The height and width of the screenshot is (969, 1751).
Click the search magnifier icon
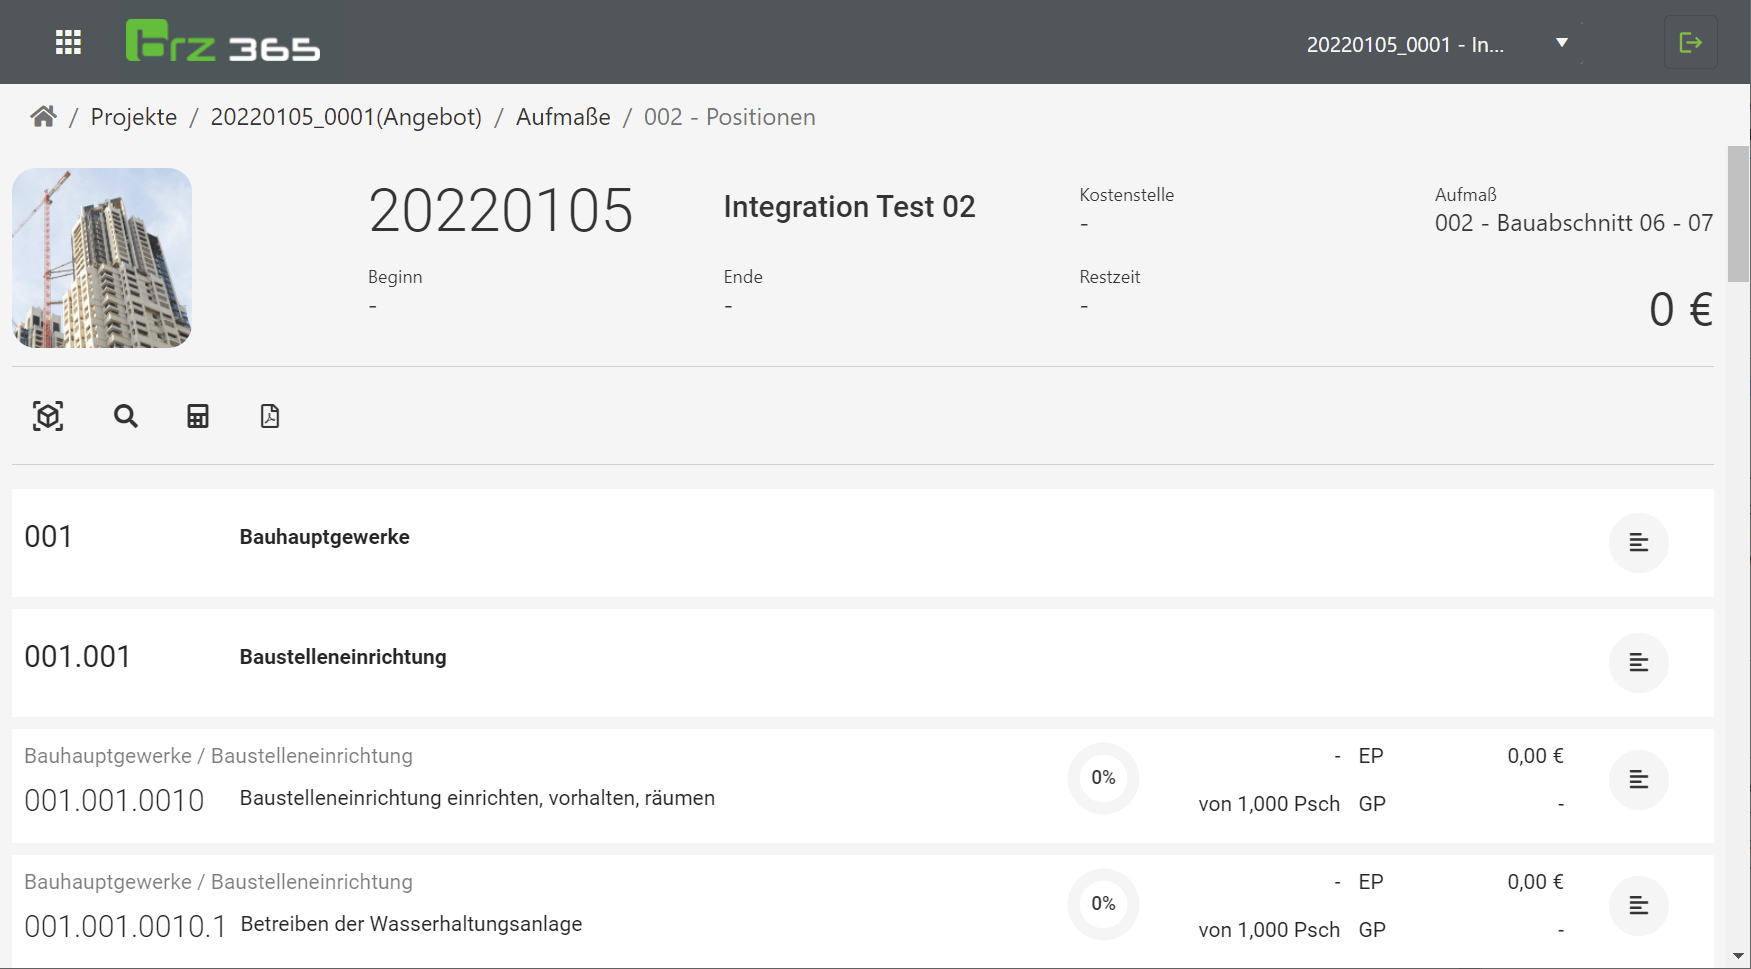125,416
